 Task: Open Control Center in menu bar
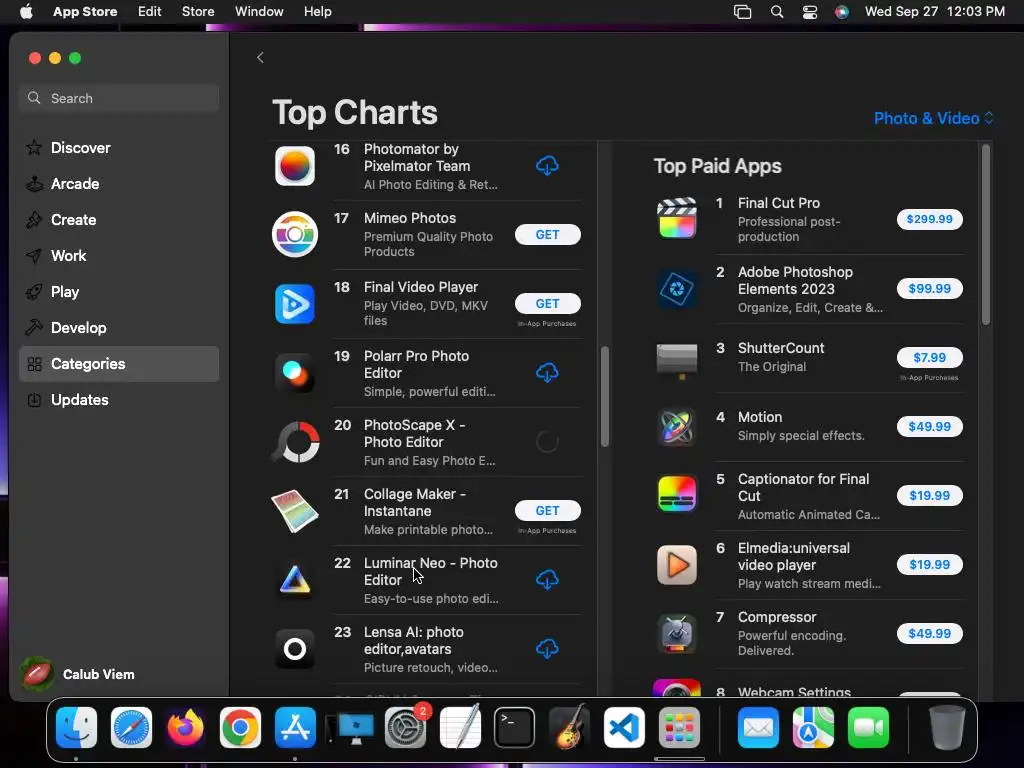click(x=810, y=12)
